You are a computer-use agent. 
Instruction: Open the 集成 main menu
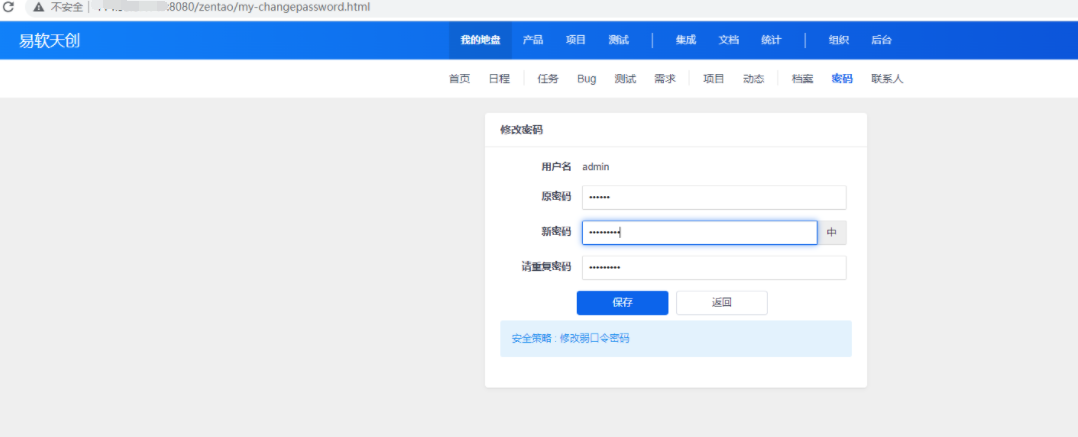click(685, 40)
